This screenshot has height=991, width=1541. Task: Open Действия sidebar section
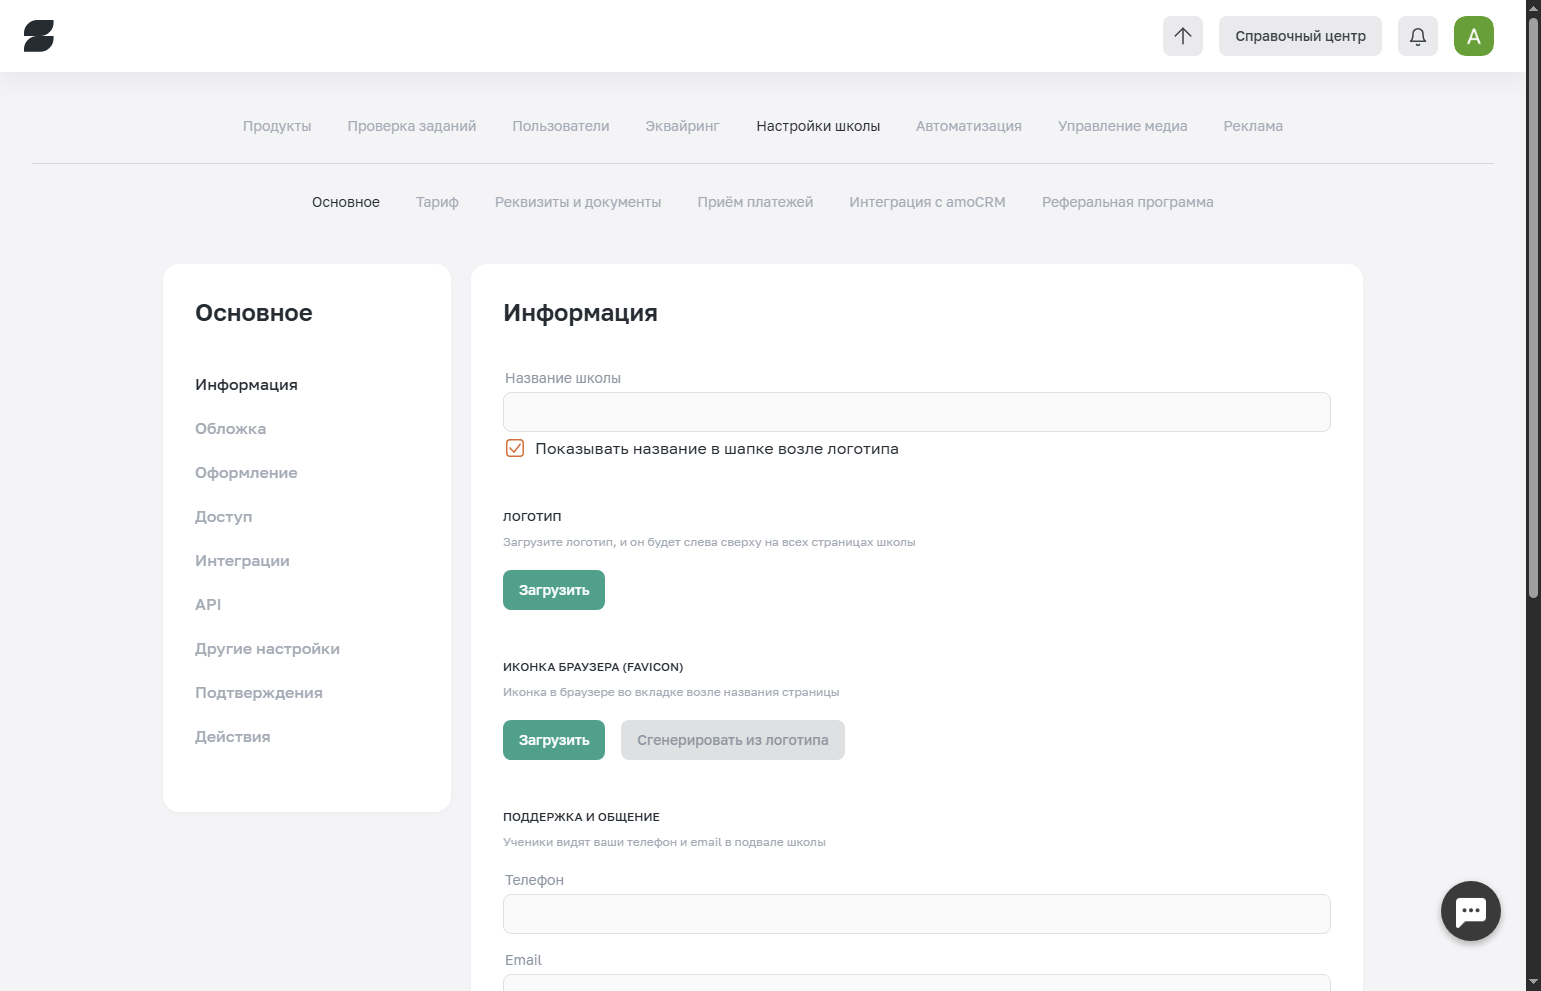pos(232,737)
